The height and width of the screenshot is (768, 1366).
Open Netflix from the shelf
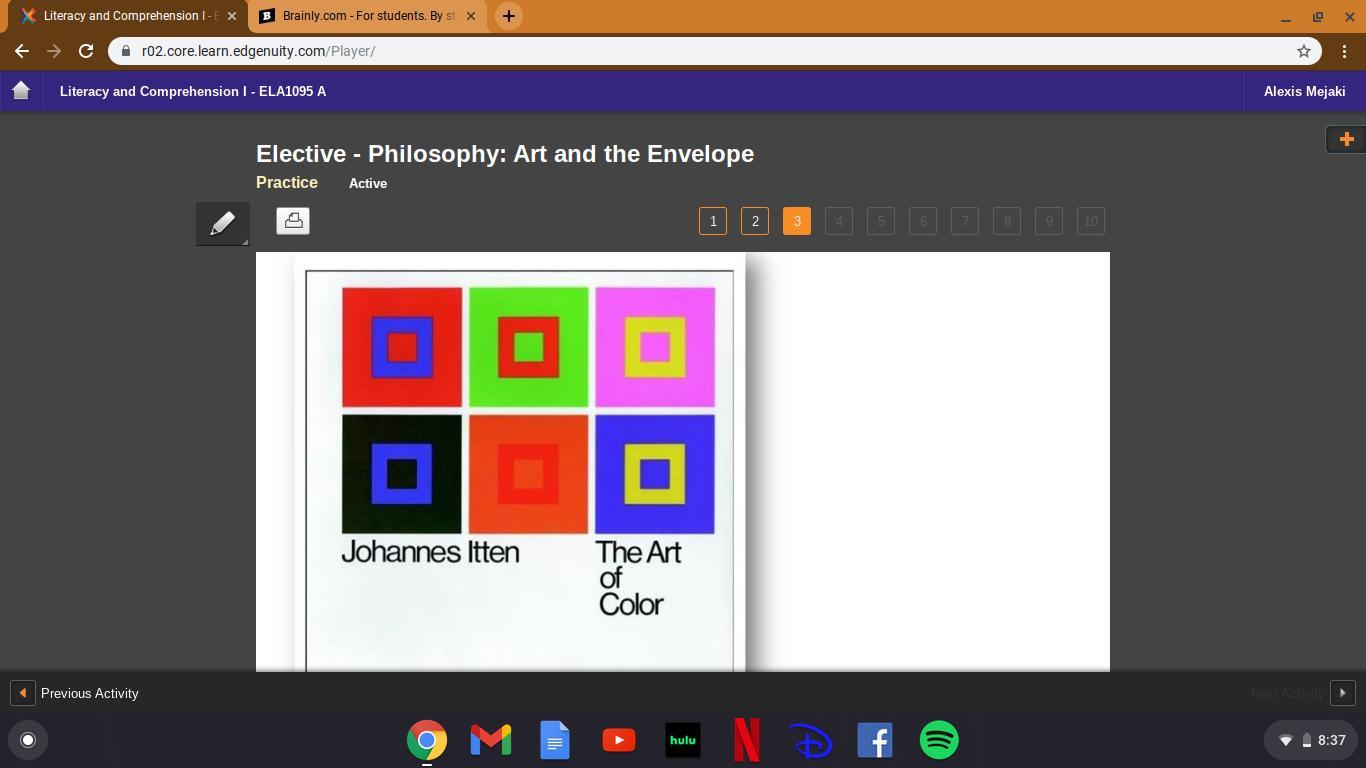(x=747, y=740)
